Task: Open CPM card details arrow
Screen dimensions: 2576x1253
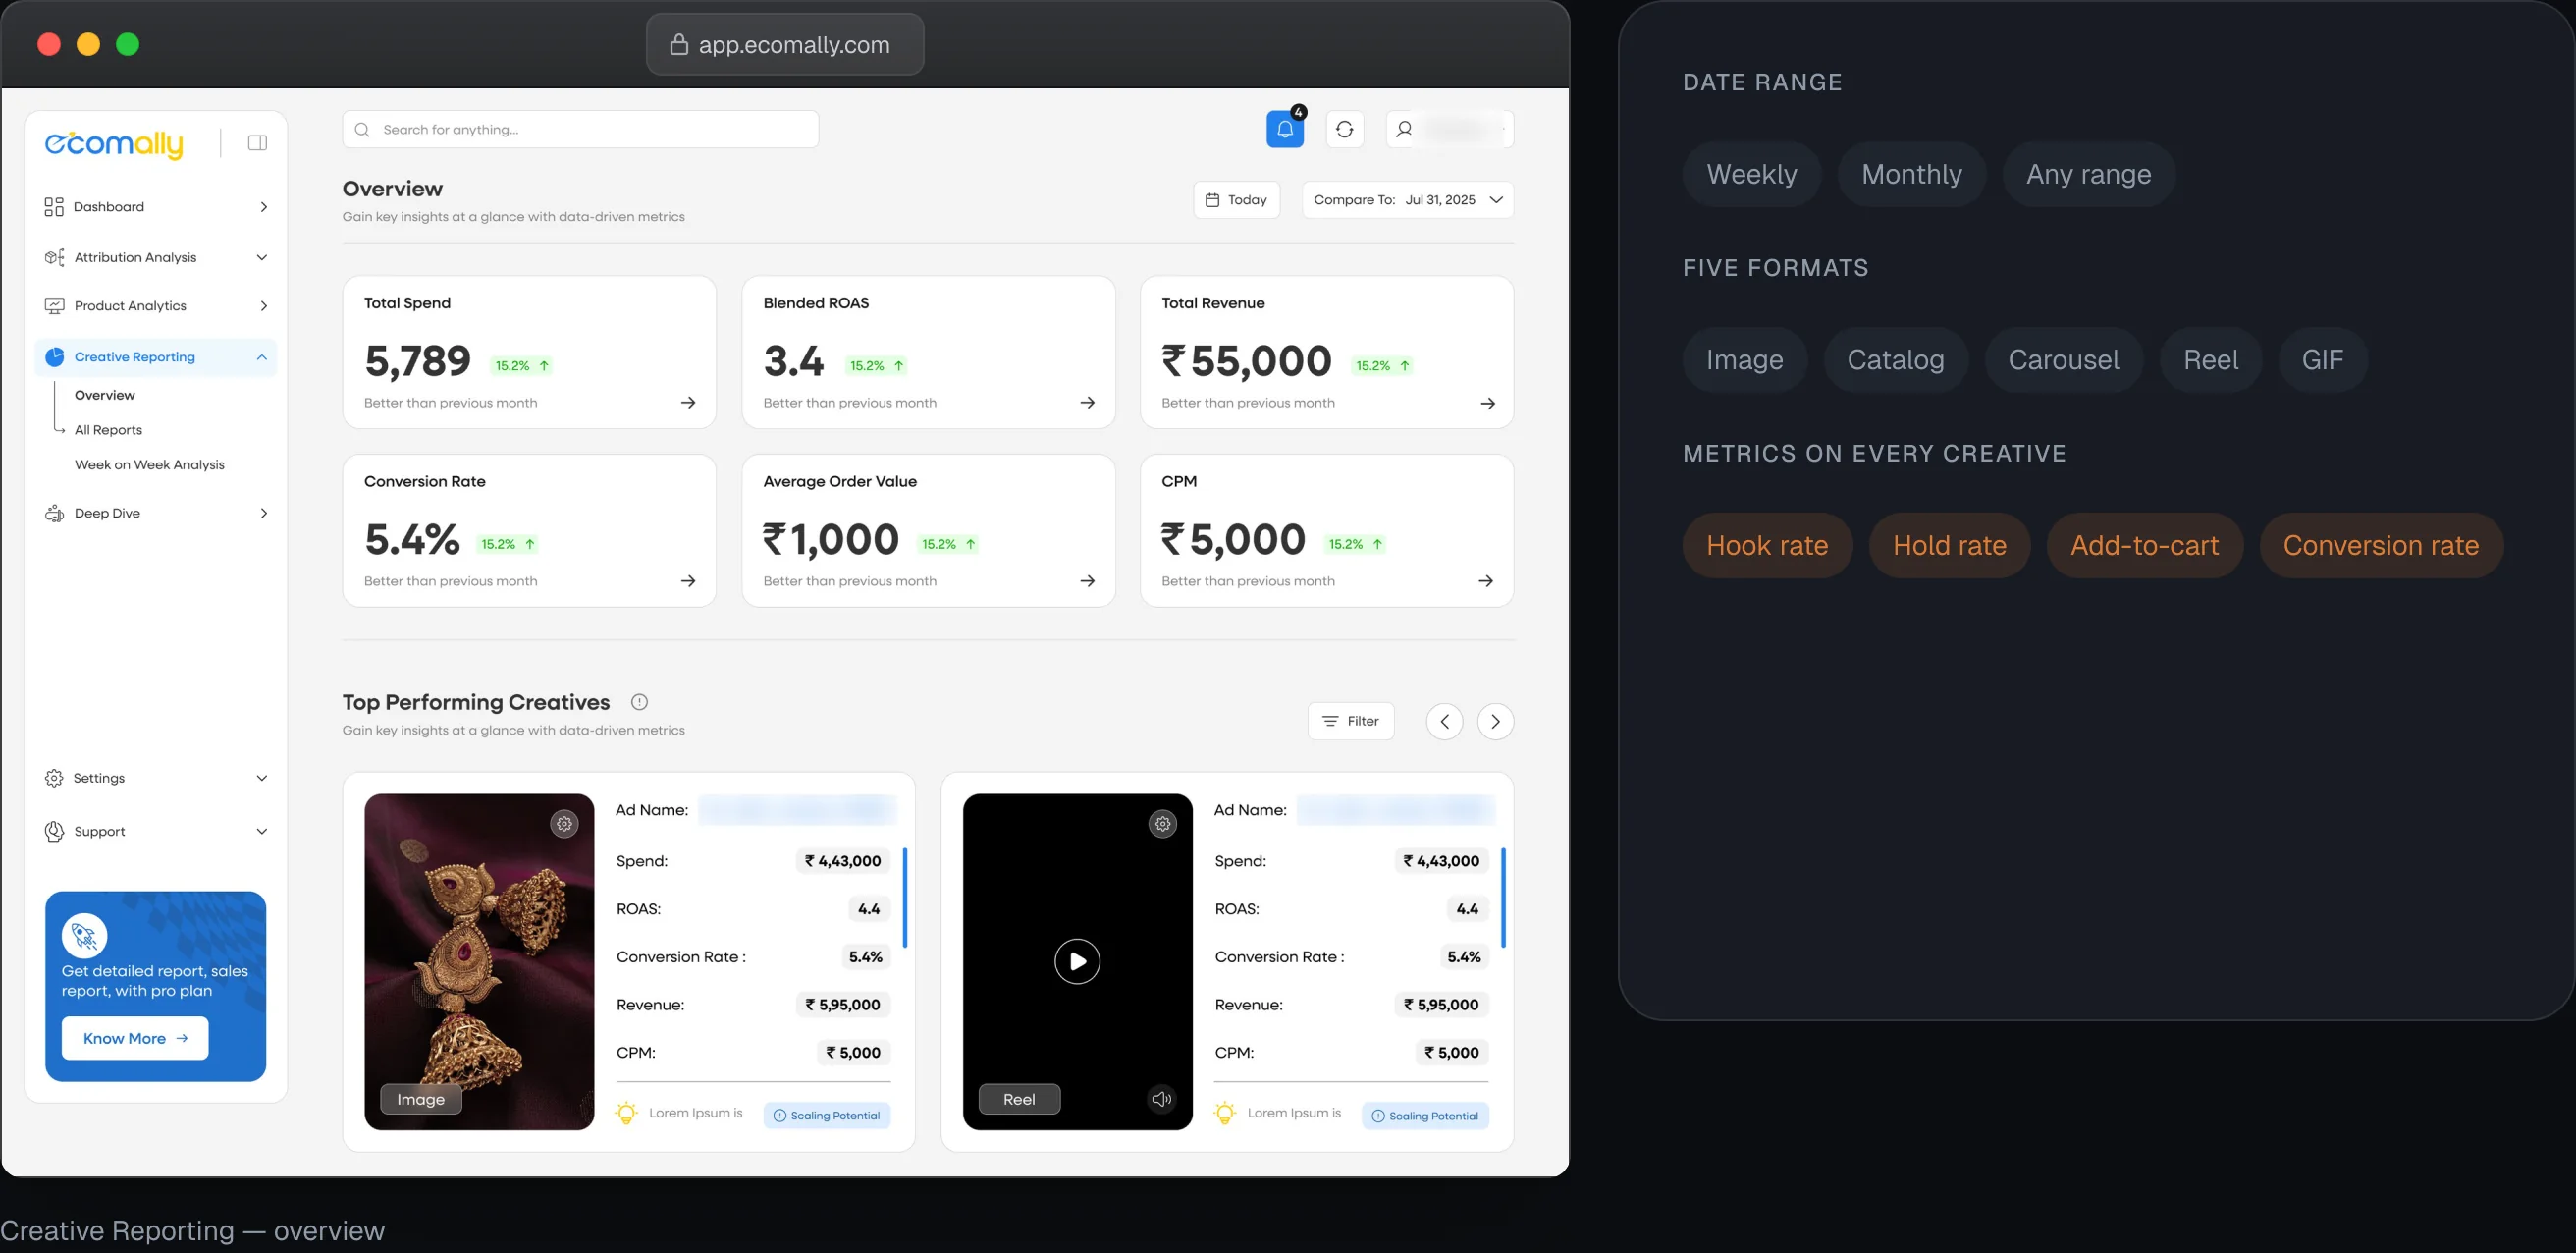Action: pyautogui.click(x=1486, y=581)
